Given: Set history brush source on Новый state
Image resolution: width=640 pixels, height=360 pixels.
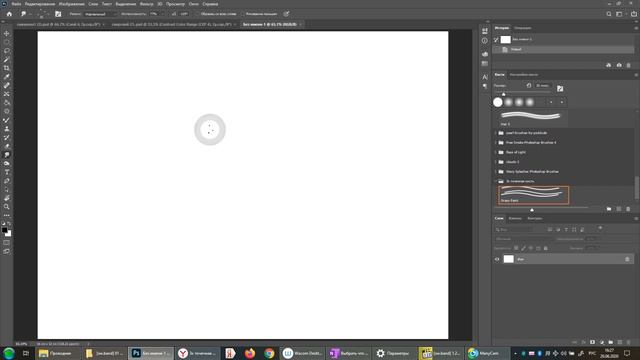Looking at the screenshot, I should [496, 49].
